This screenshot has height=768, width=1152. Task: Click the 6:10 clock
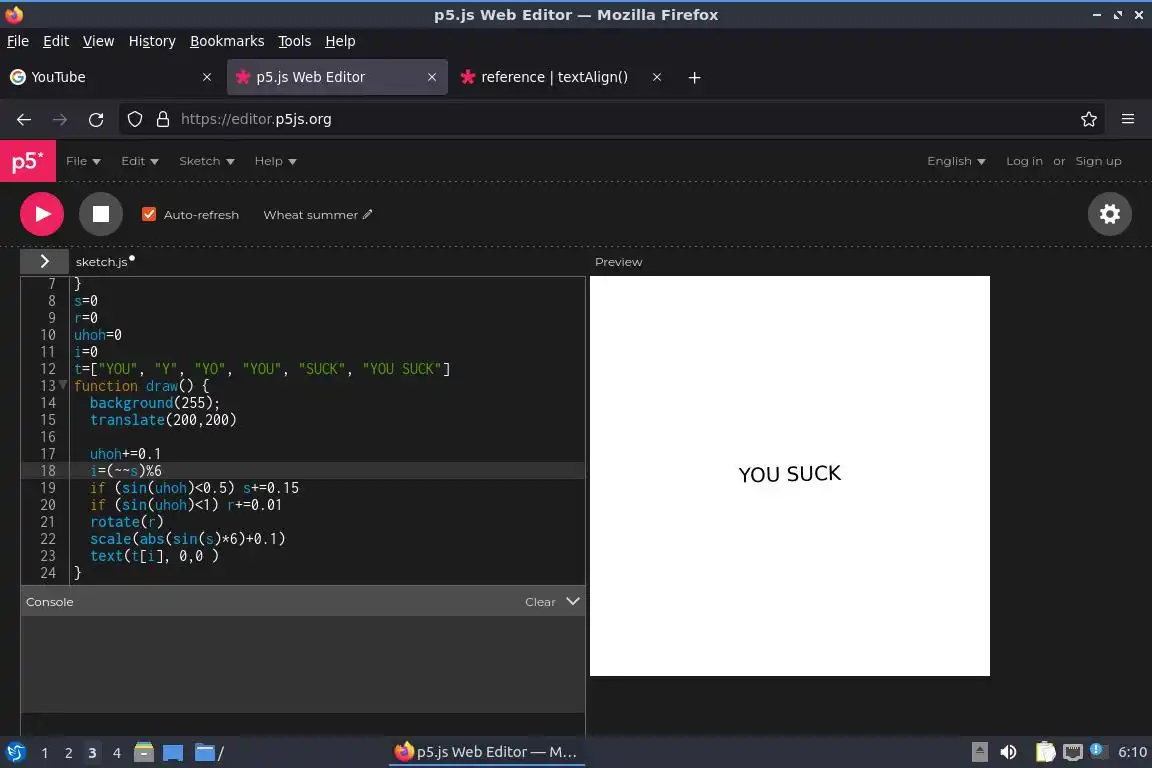[x=1132, y=752]
